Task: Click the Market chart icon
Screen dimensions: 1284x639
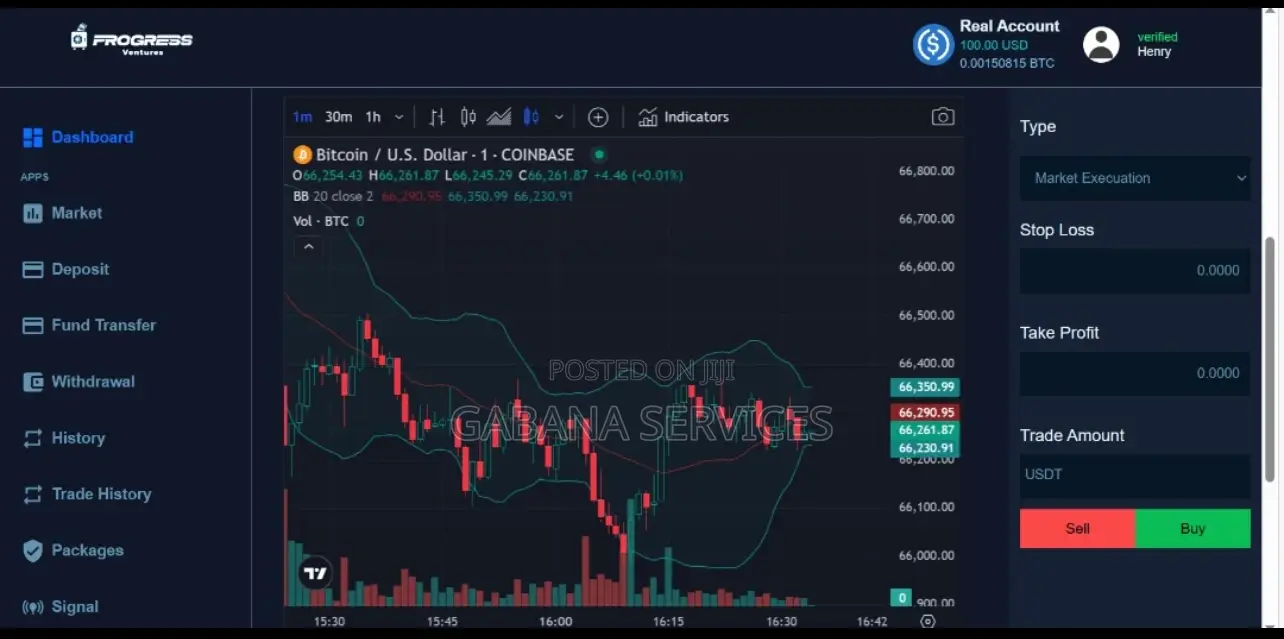Action: (x=33, y=213)
